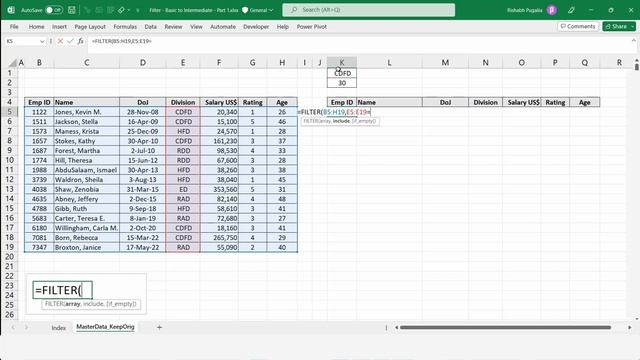The height and width of the screenshot is (360, 640).
Task: Expand the Share button dropdown arrow
Action: coord(633,27)
